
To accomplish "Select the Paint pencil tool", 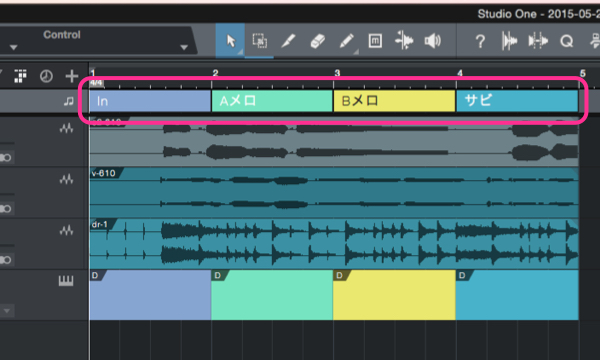I will click(x=346, y=41).
